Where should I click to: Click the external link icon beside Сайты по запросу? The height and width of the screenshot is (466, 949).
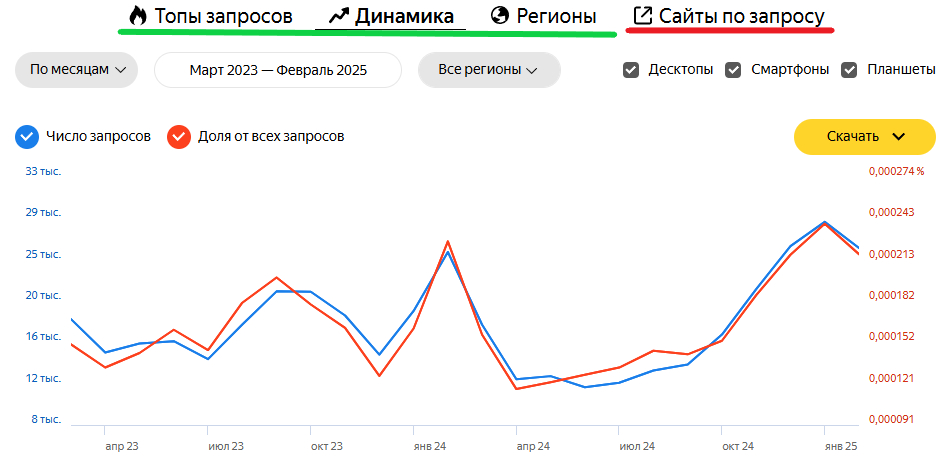coord(643,17)
